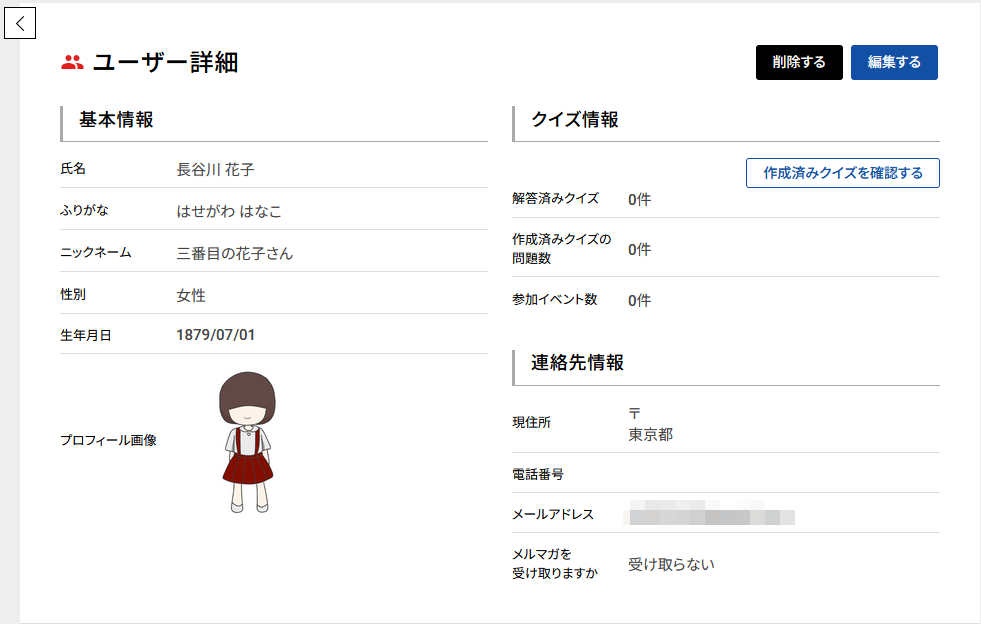
Task: Click the 受け取らない newsletter value
Action: [671, 564]
